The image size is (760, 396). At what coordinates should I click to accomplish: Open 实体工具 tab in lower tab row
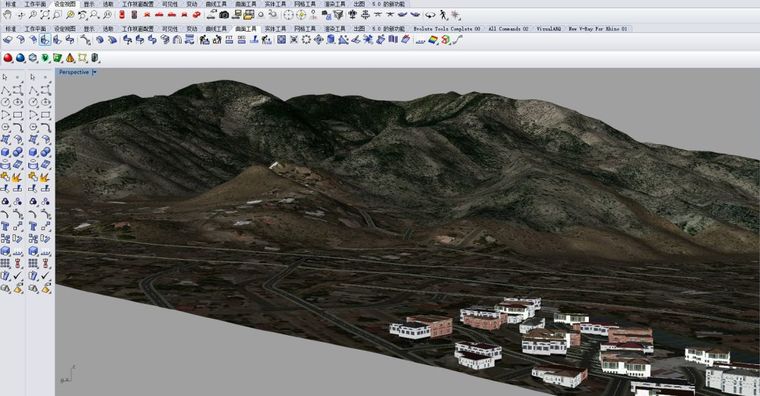pyautogui.click(x=275, y=29)
